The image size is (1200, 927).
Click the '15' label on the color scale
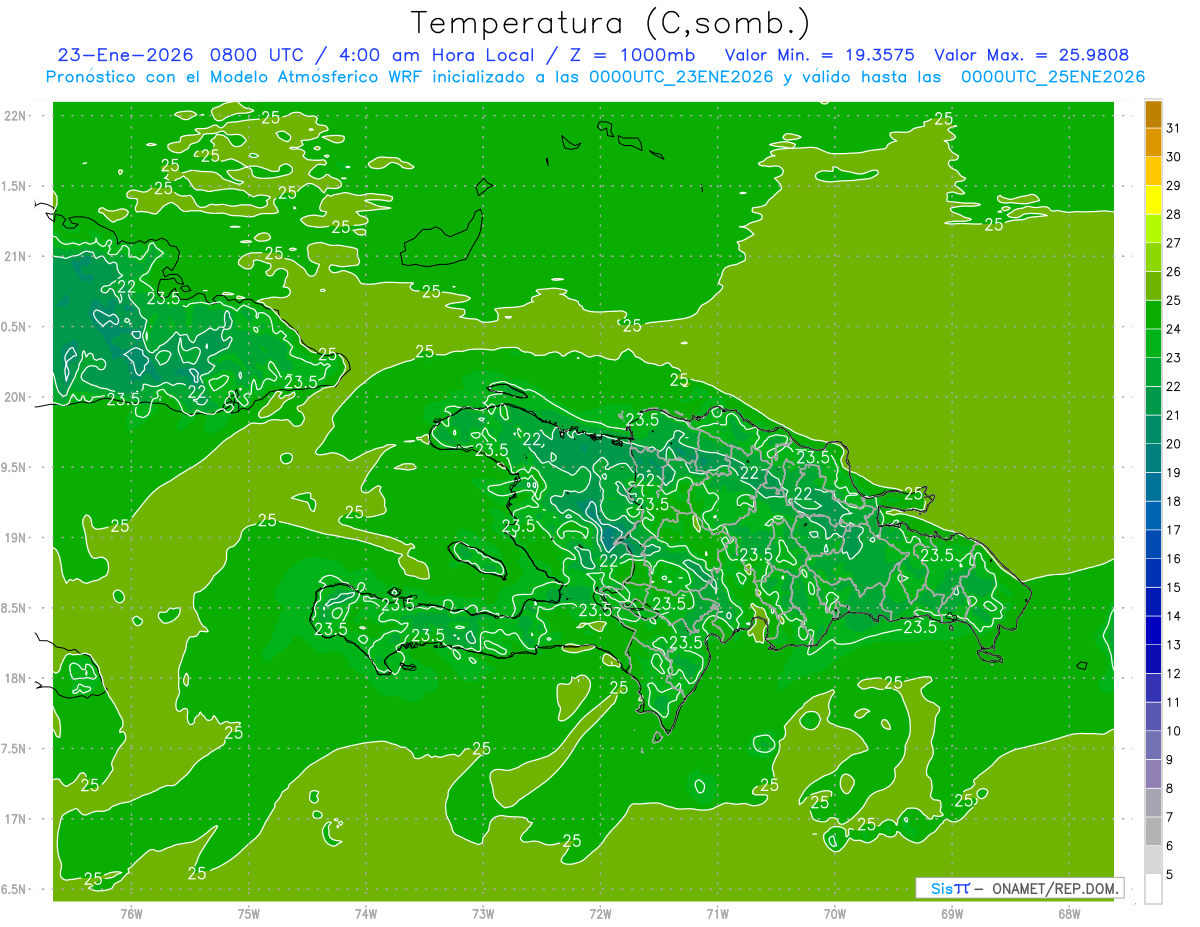point(1174,587)
